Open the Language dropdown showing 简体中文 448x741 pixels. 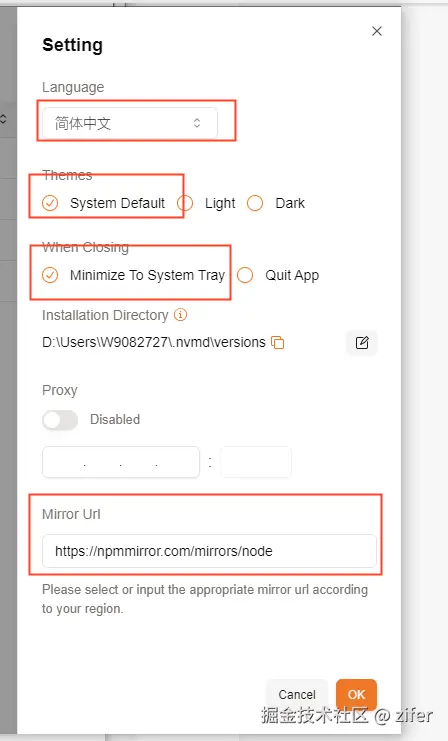click(x=130, y=123)
